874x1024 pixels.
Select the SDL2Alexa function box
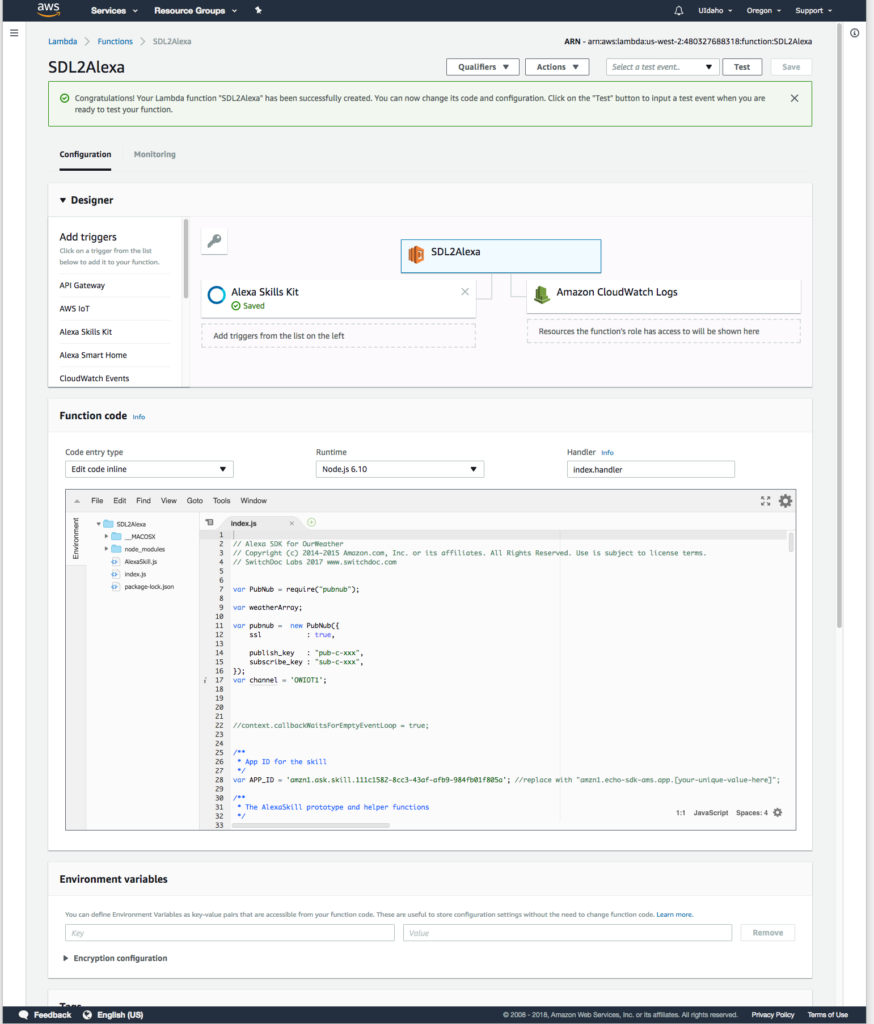501,256
